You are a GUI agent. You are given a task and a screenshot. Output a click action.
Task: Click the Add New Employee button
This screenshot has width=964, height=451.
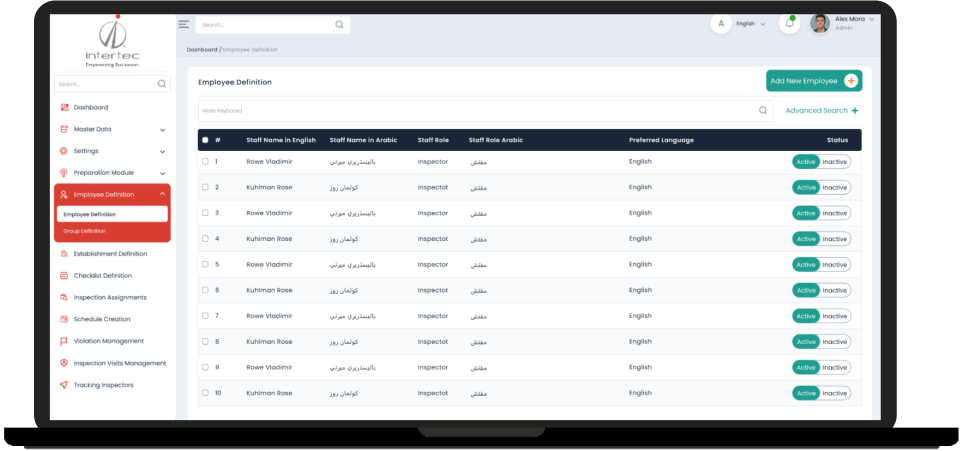pyautogui.click(x=814, y=81)
